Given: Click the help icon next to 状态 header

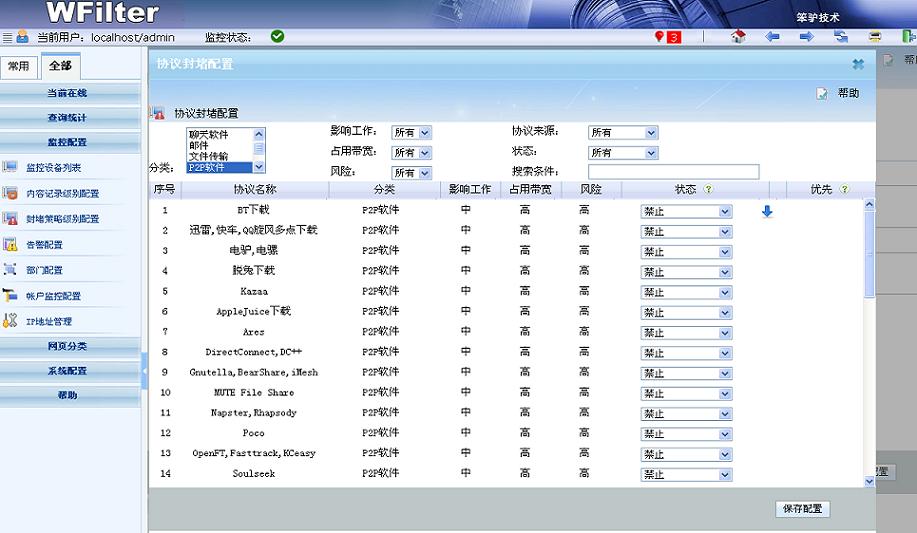Looking at the screenshot, I should tap(708, 189).
